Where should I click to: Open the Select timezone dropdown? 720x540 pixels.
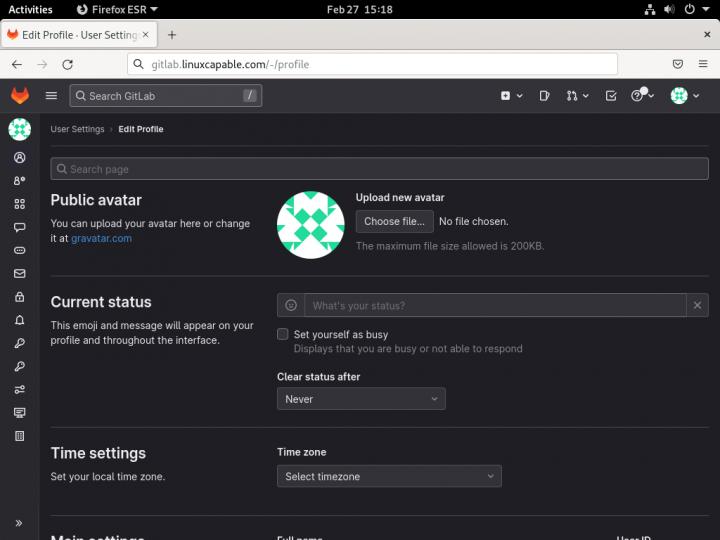(x=389, y=476)
